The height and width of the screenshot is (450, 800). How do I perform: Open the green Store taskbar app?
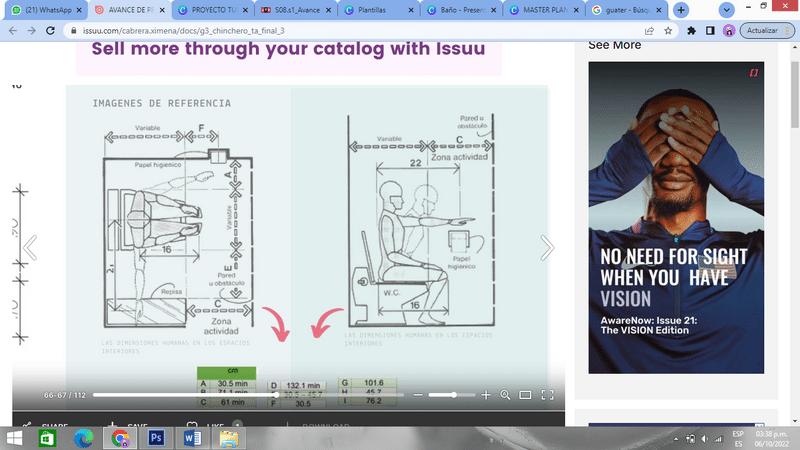tap(47, 438)
